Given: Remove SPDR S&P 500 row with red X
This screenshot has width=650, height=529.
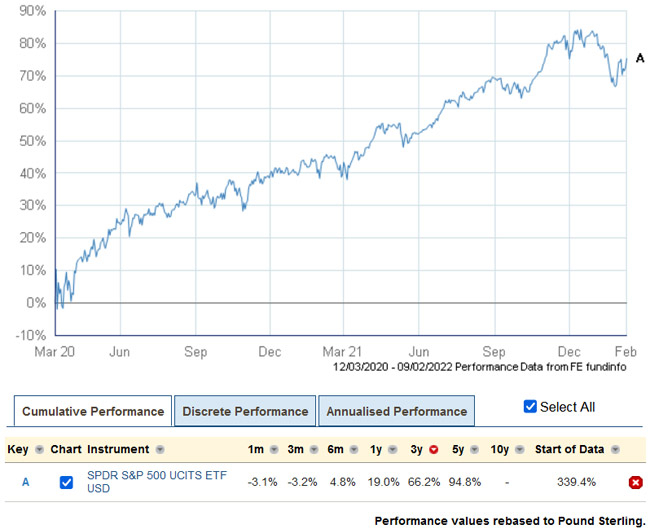Looking at the screenshot, I should point(635,482).
